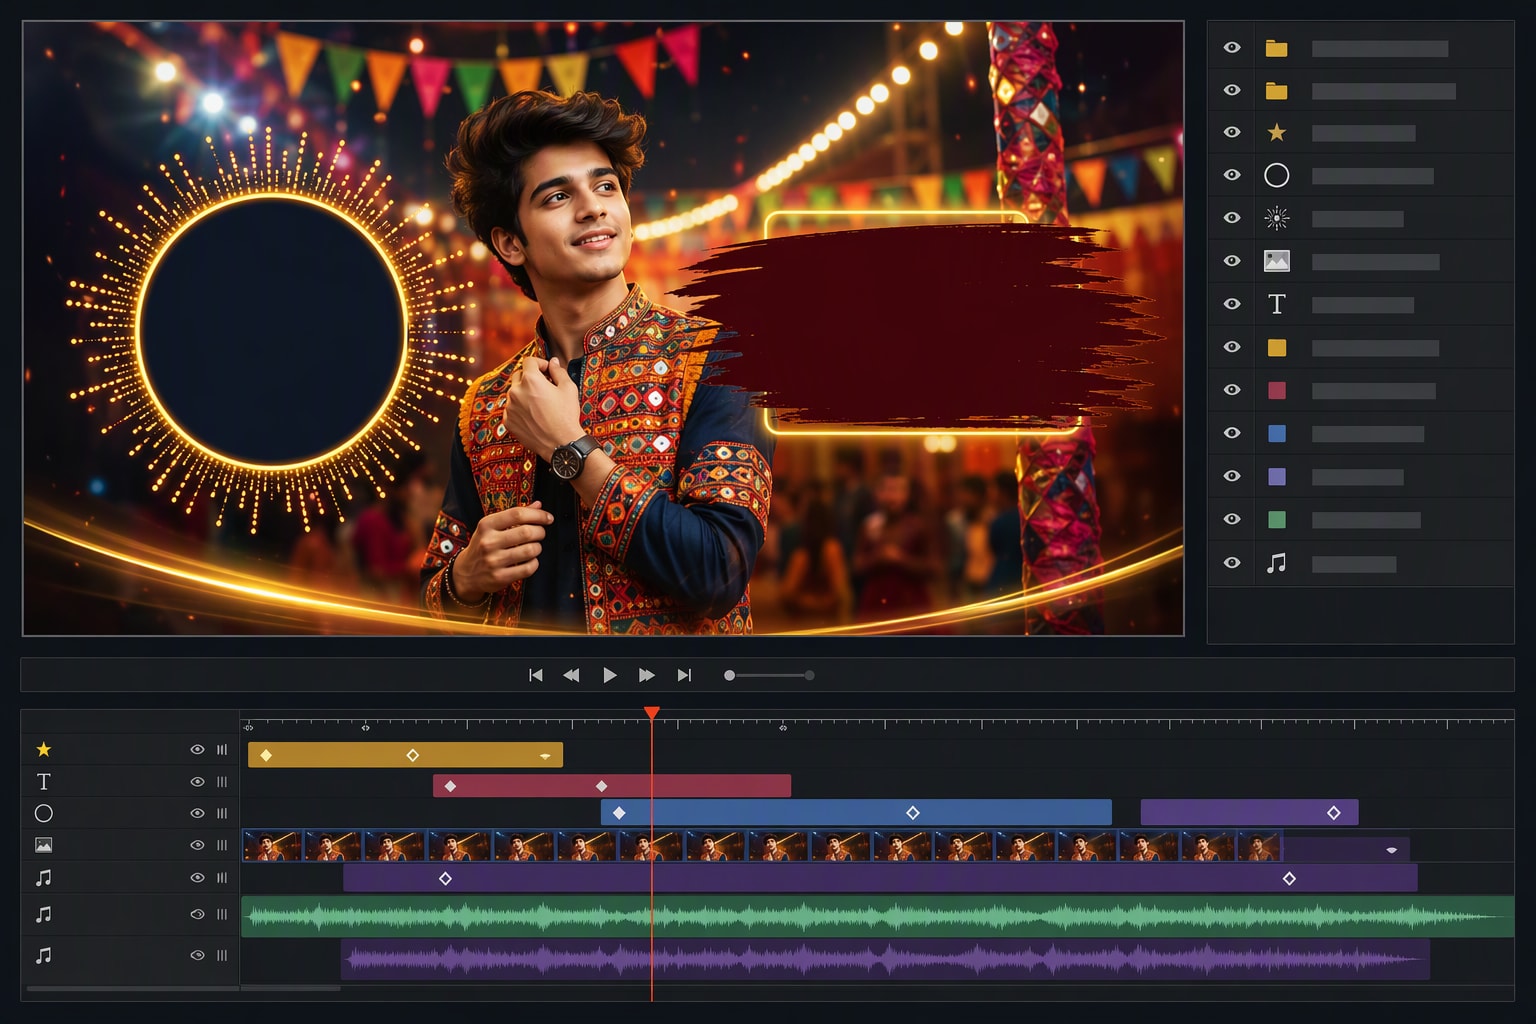Click the music note icon of purple waveform track

pyautogui.click(x=43, y=955)
